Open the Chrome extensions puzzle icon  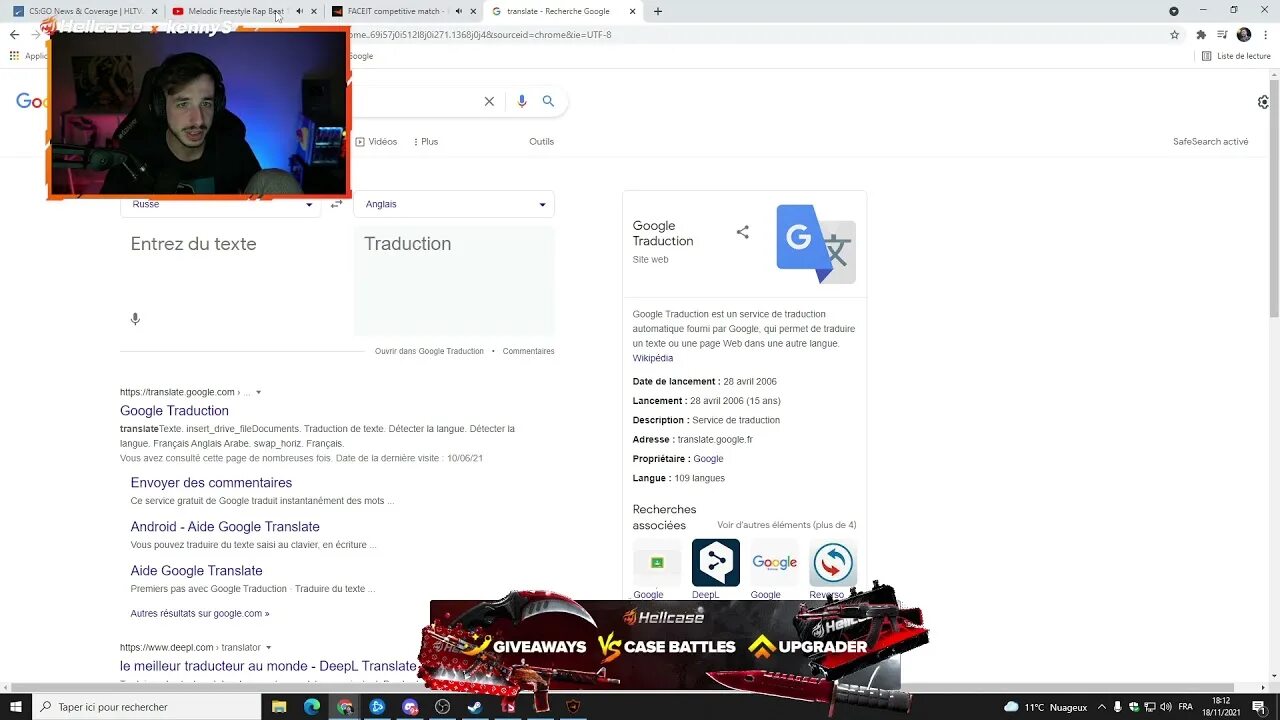[1201, 34]
